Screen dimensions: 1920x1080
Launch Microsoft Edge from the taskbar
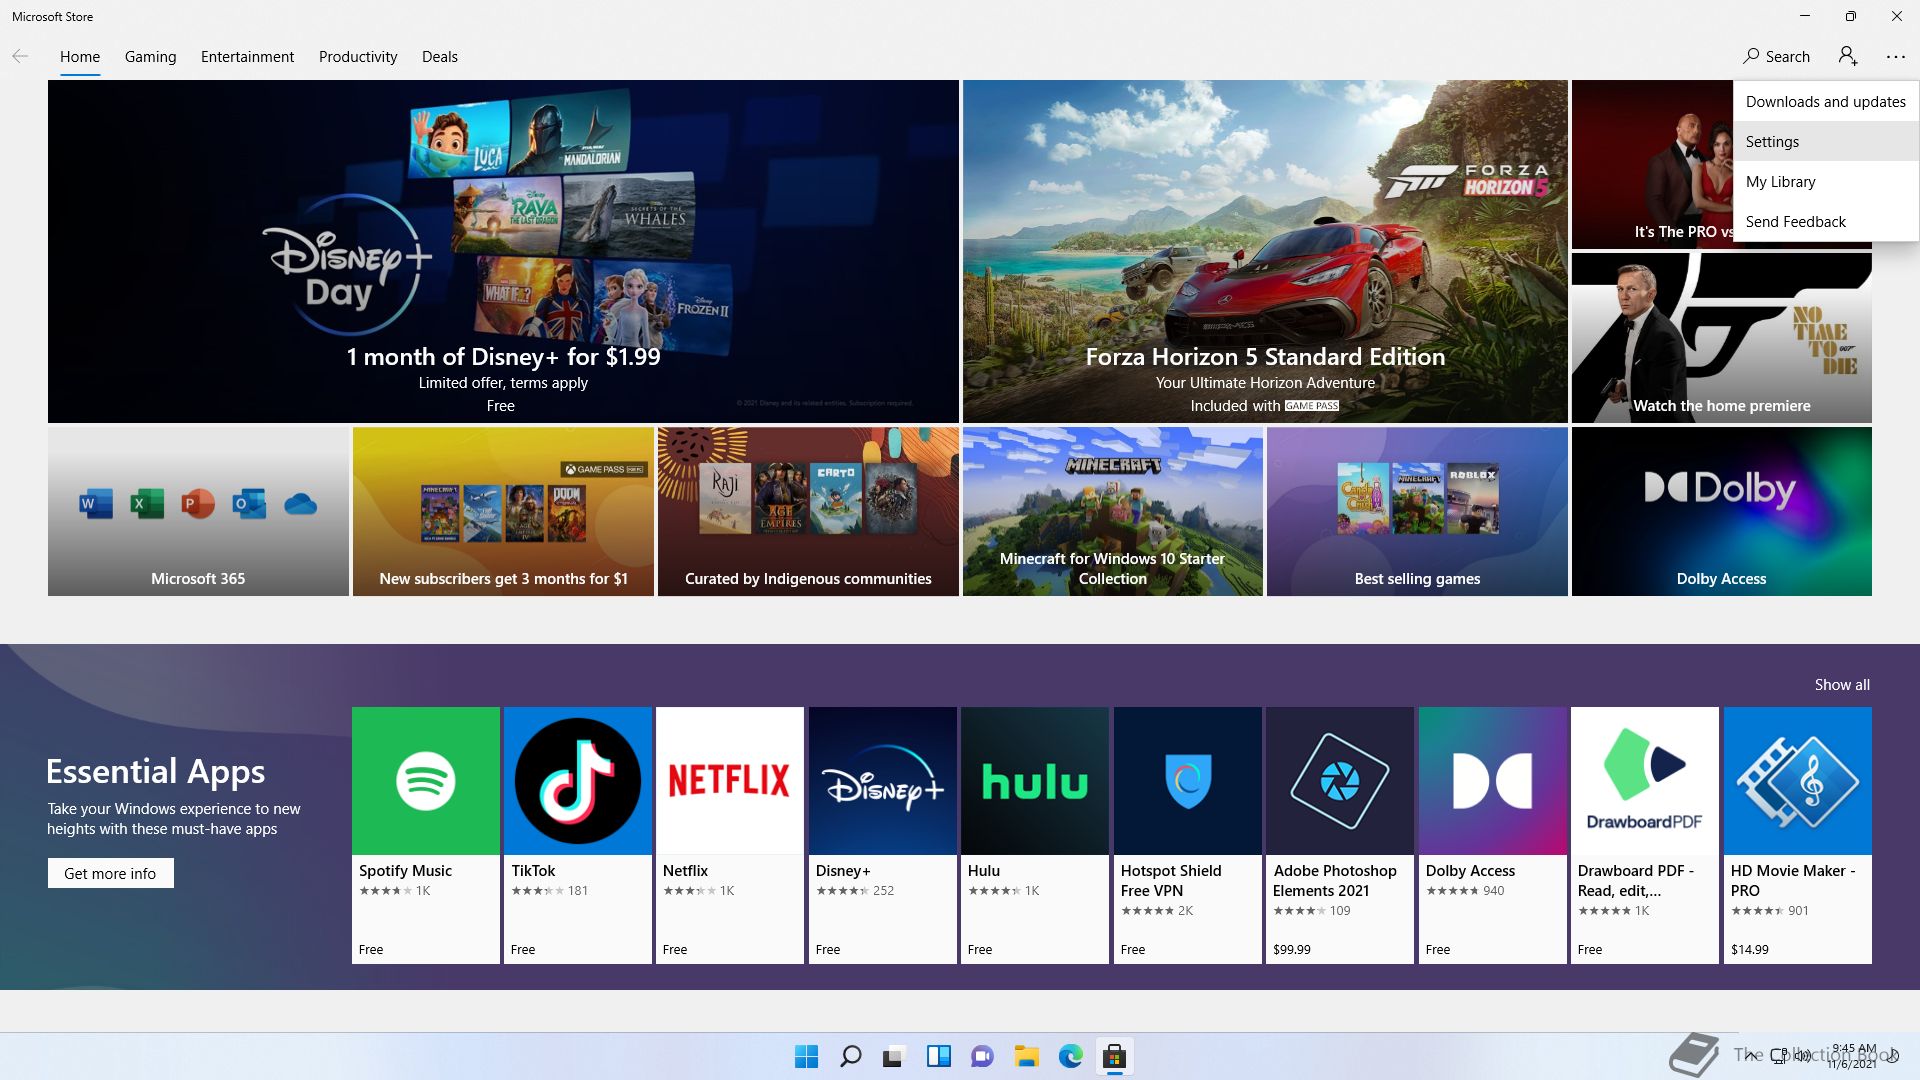(1070, 1056)
